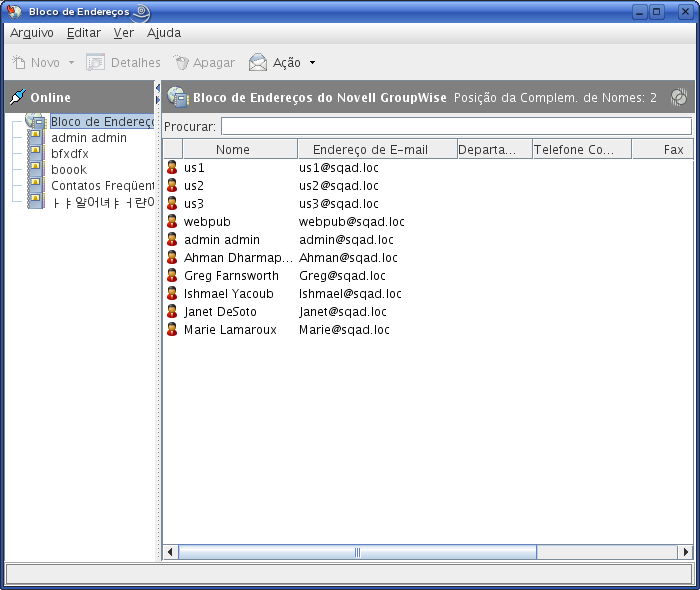Click the Greg@sqad.loc email cell

(342, 276)
